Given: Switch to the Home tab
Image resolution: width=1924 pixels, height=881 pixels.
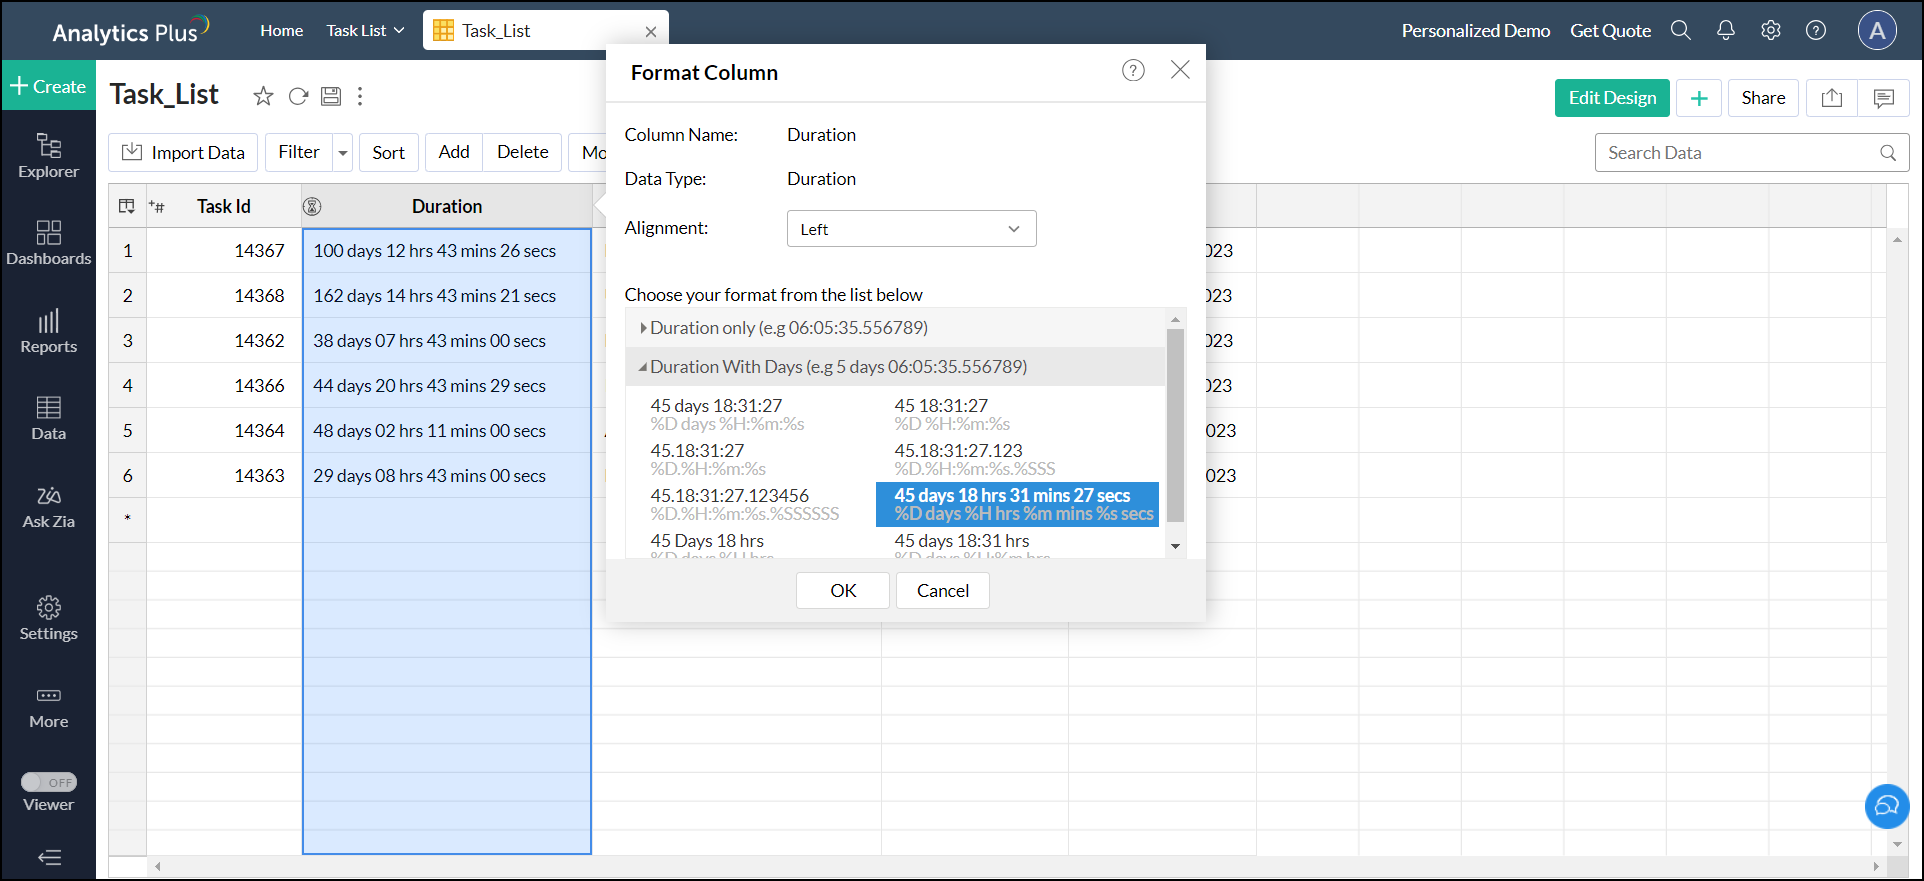Looking at the screenshot, I should coord(281,31).
